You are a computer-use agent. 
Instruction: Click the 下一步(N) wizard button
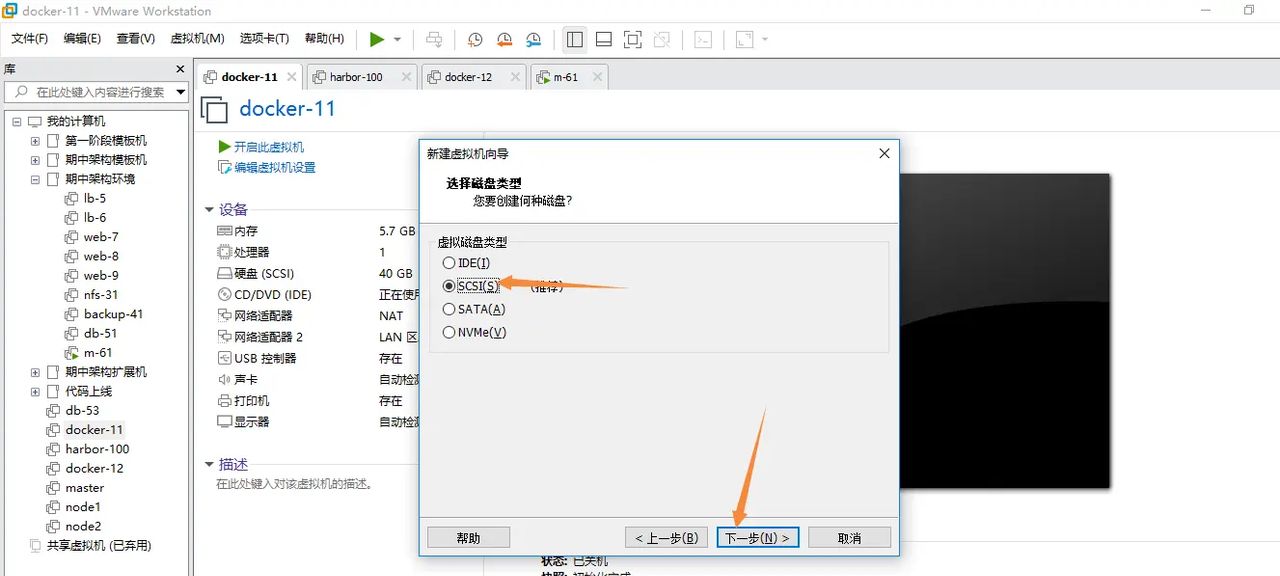tap(757, 537)
